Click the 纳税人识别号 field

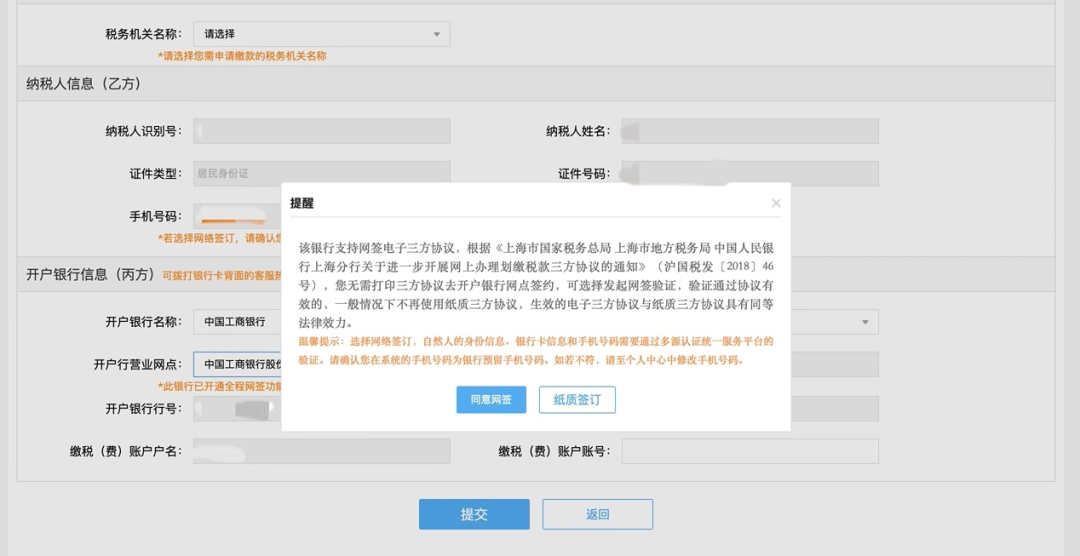(322, 131)
